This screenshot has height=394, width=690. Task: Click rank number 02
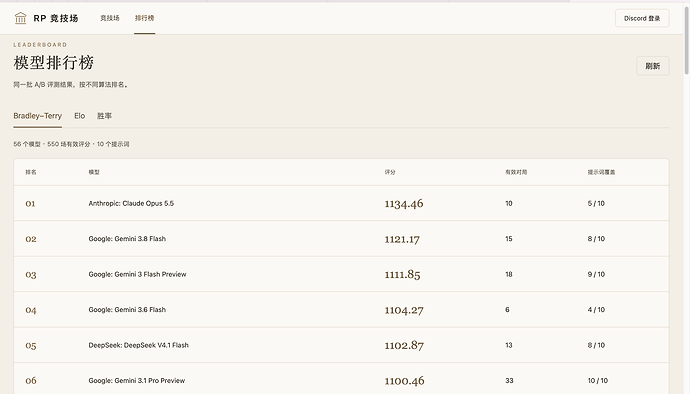tap(31, 239)
